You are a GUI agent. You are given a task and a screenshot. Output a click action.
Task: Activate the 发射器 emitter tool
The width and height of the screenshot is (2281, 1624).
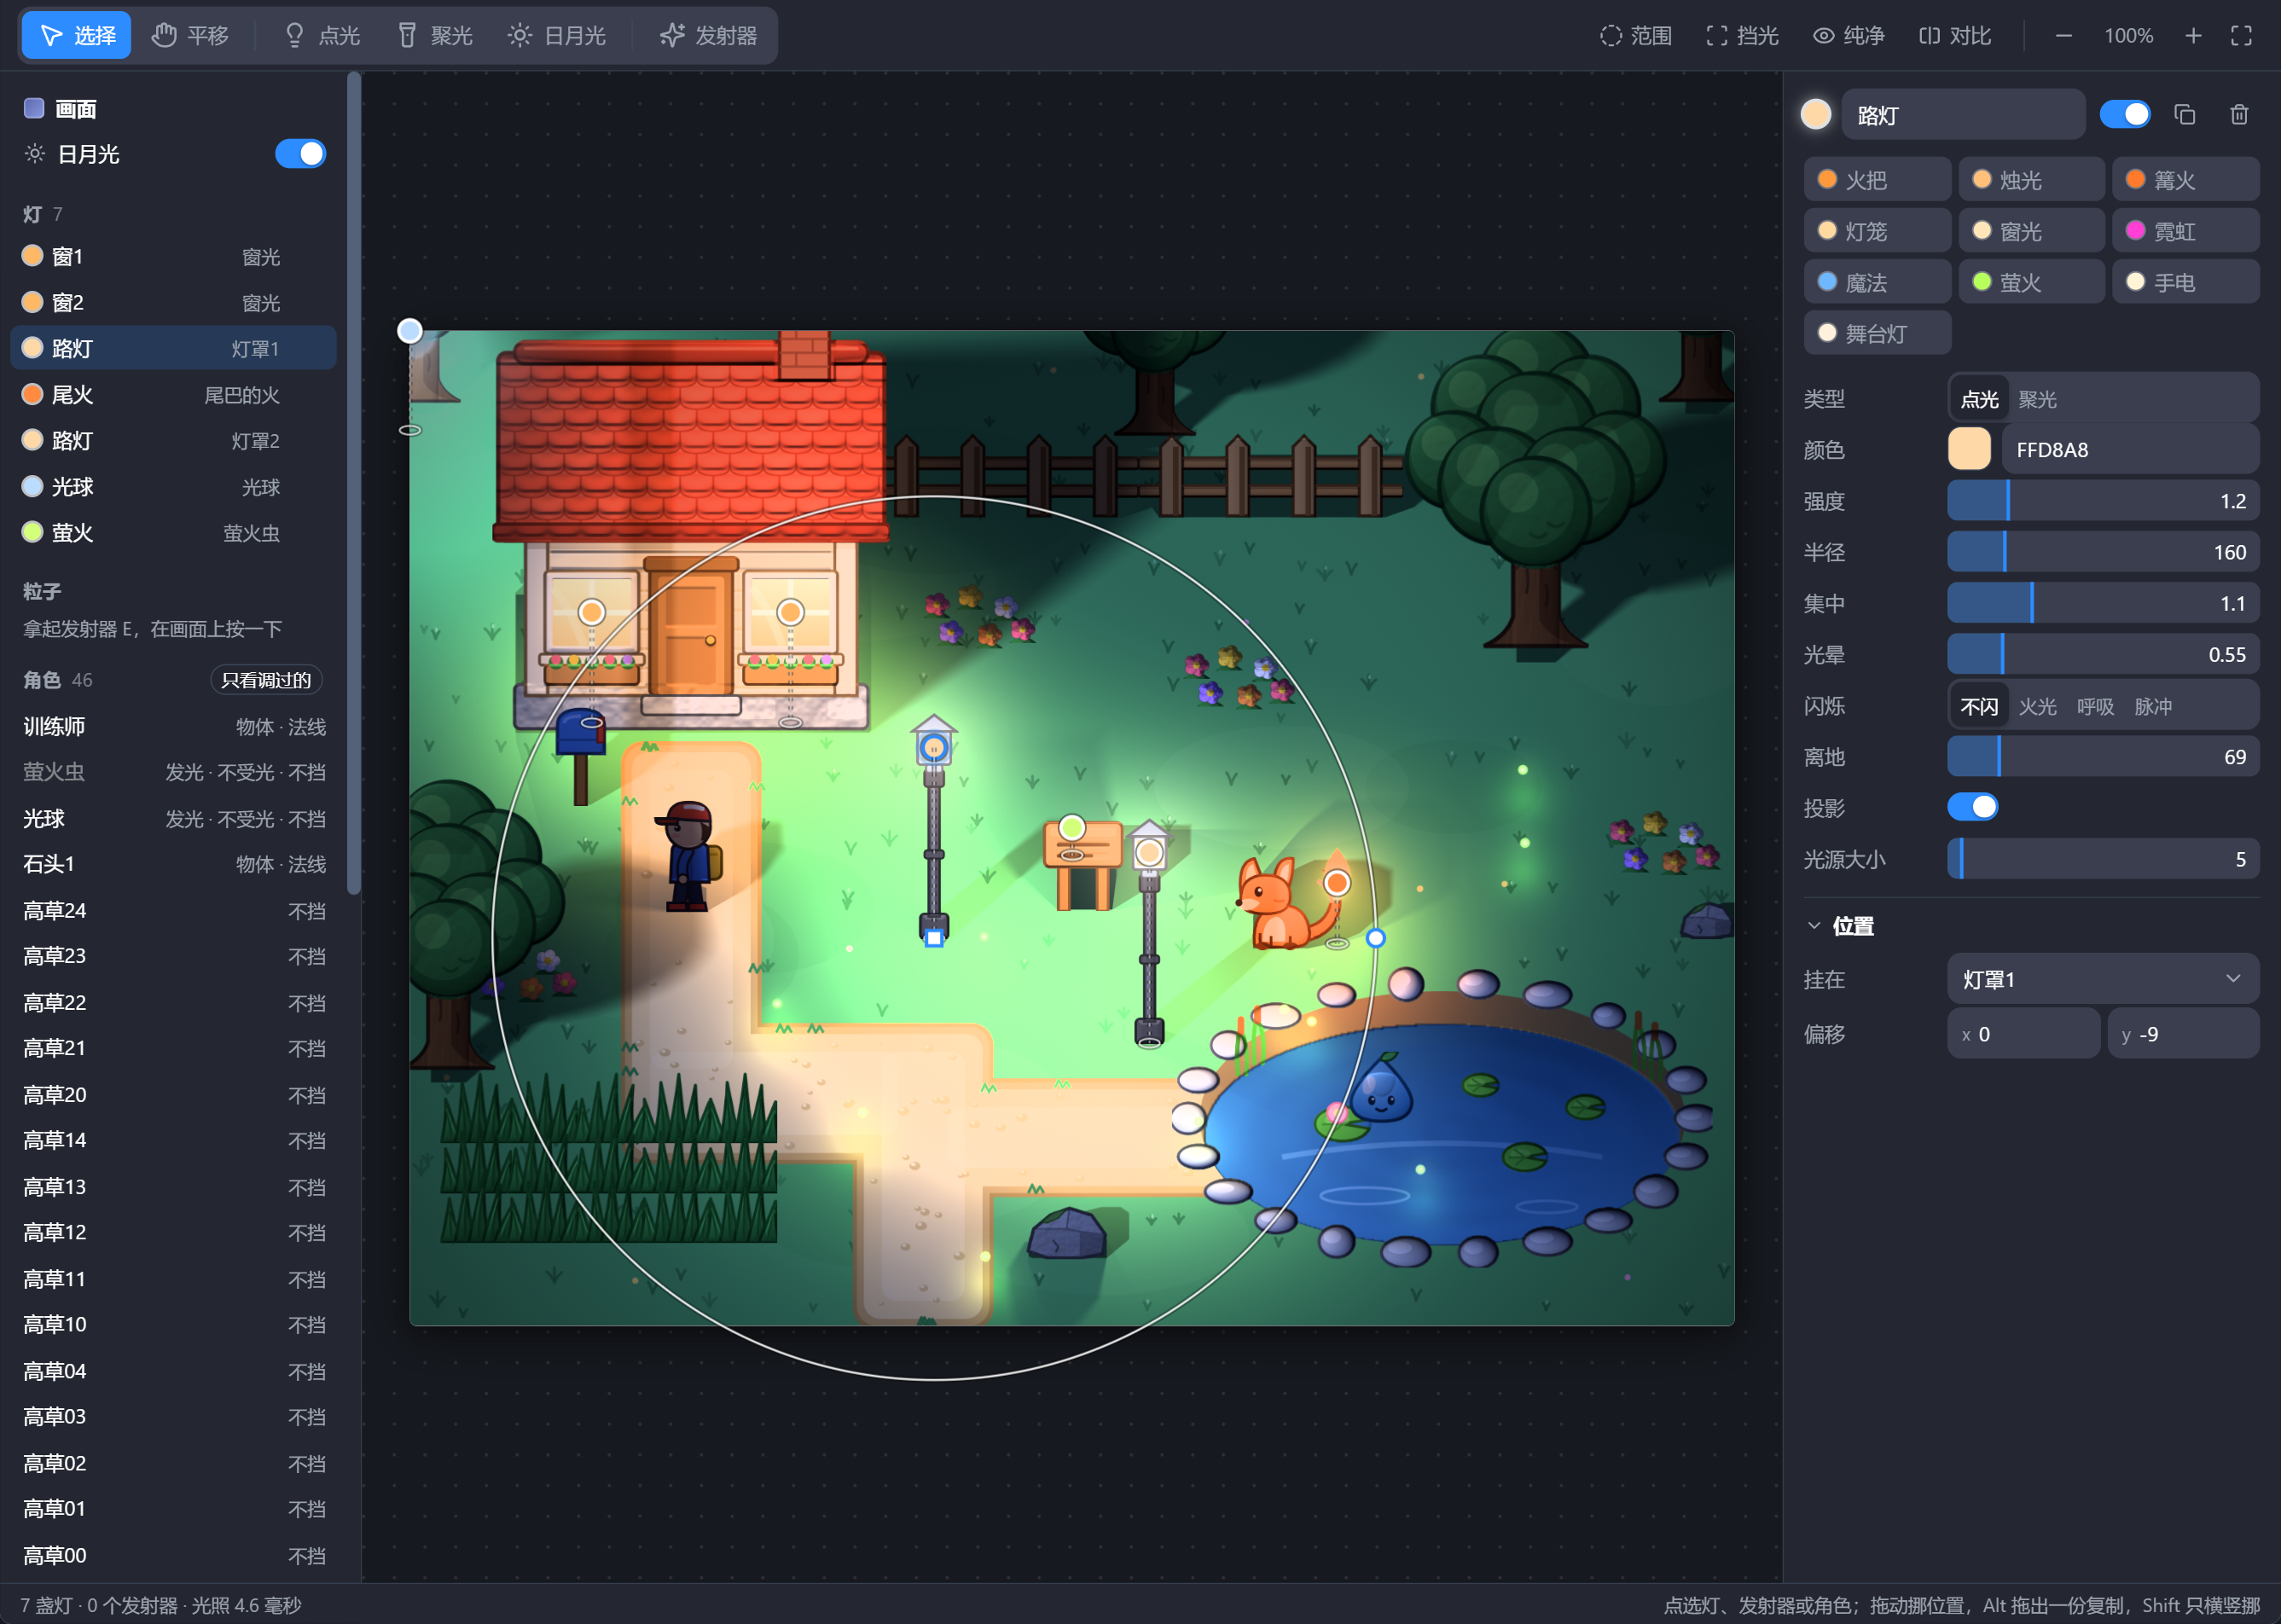pos(708,36)
